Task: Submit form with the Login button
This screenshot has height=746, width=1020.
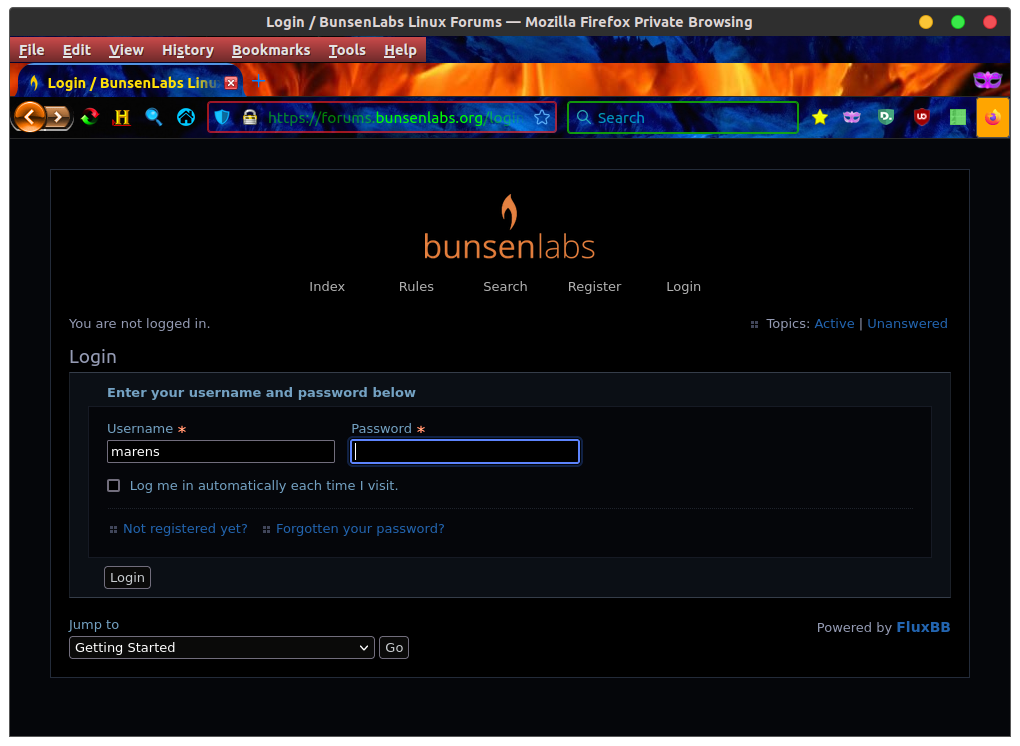Action: (128, 578)
